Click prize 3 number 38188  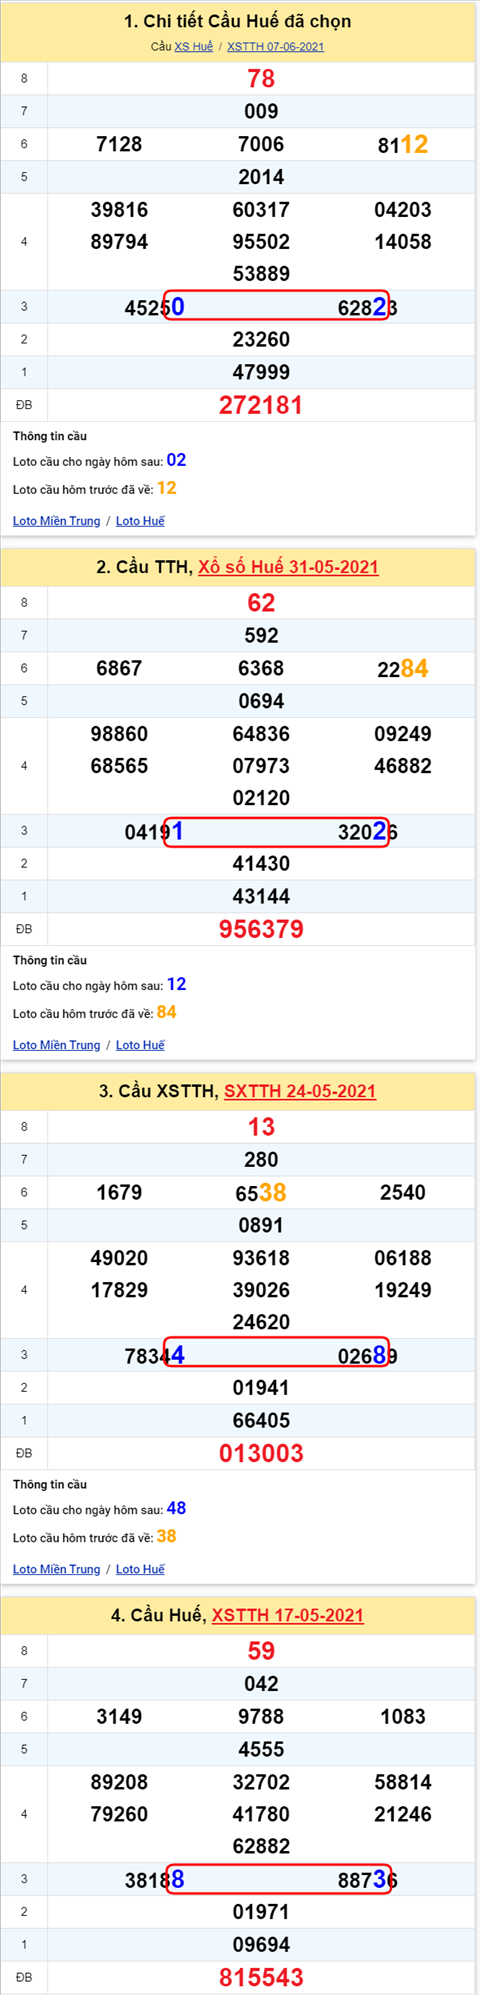(154, 1879)
